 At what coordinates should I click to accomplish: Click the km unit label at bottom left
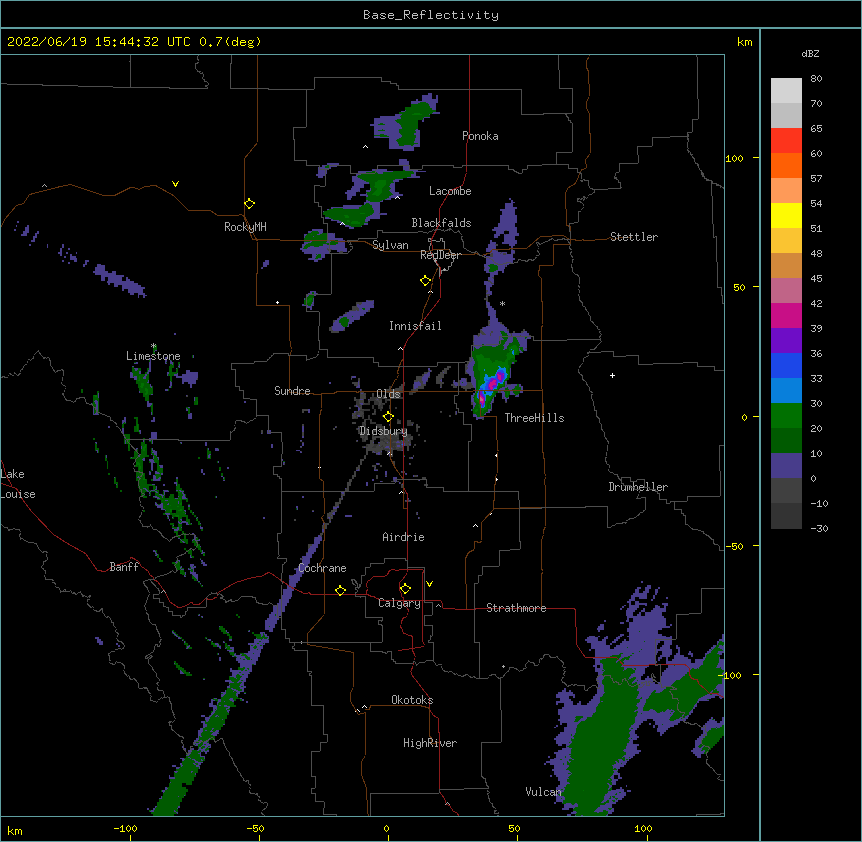[x=15, y=831]
